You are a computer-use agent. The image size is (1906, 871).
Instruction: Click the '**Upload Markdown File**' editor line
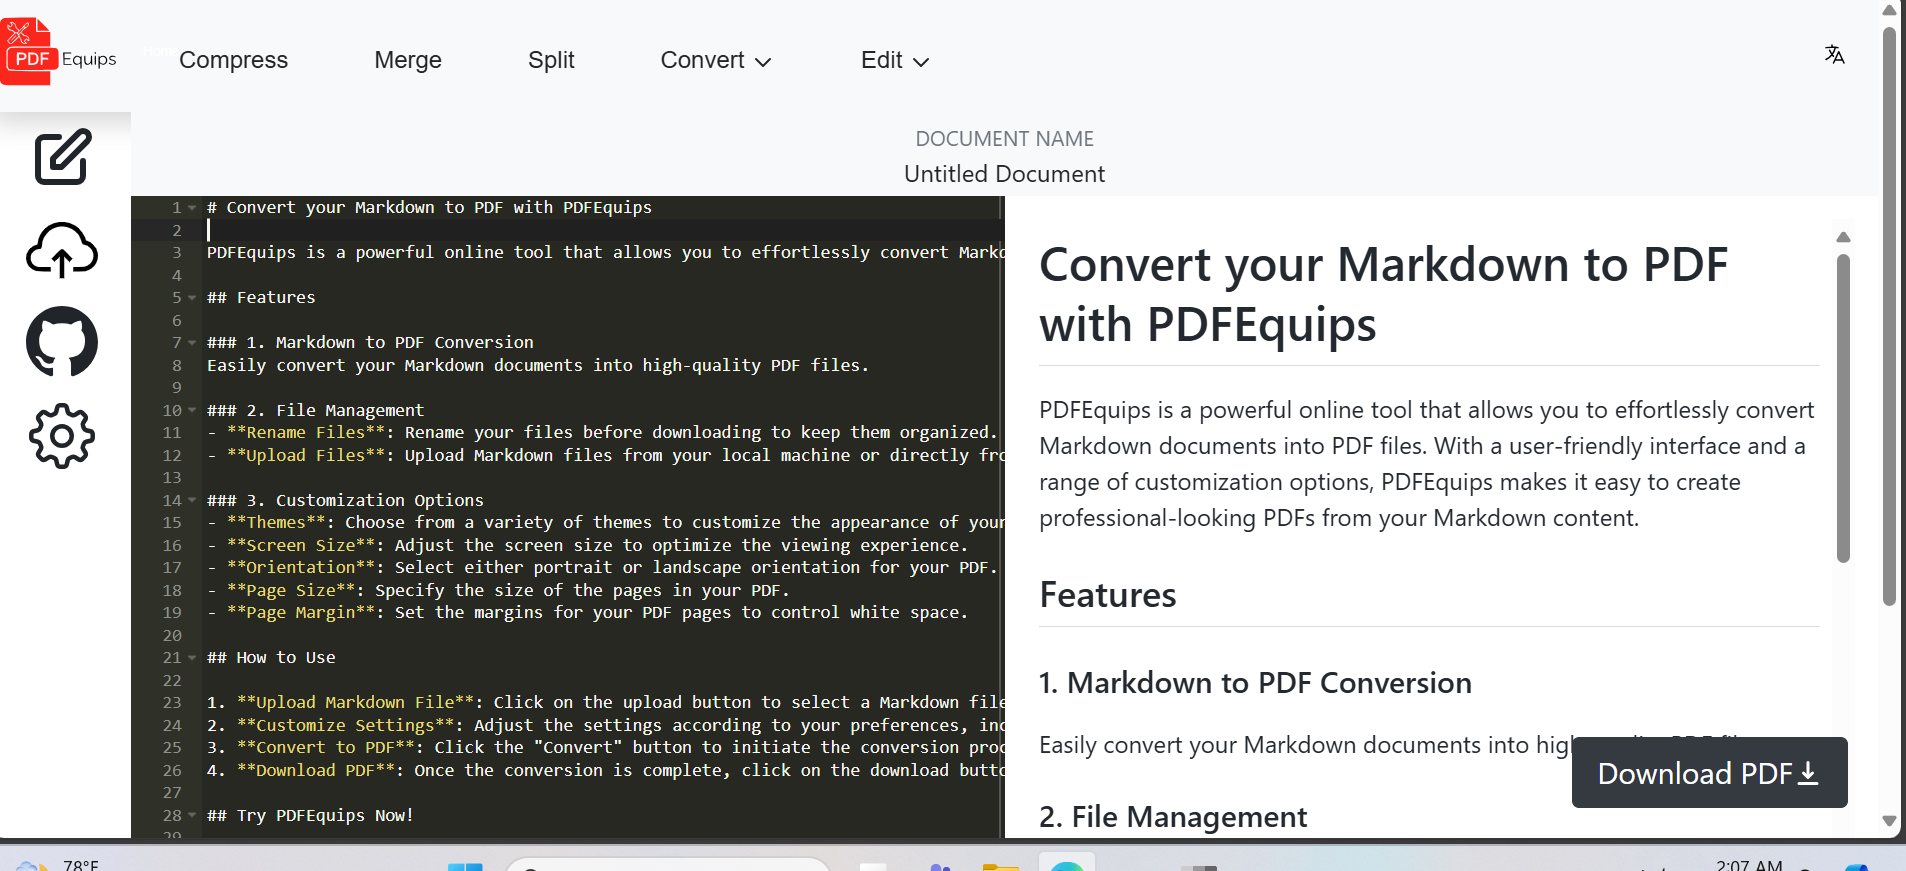(x=605, y=703)
